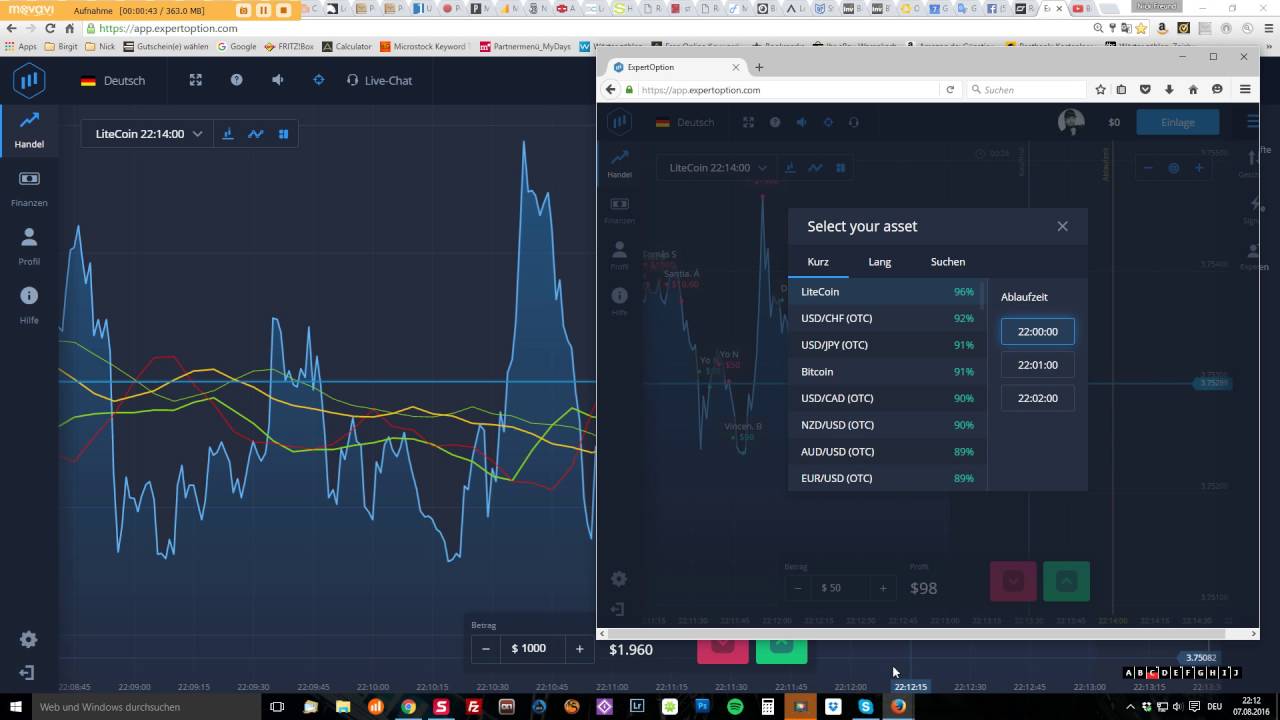Open Spotify from the taskbar
This screenshot has height=720, width=1280.
click(x=735, y=707)
